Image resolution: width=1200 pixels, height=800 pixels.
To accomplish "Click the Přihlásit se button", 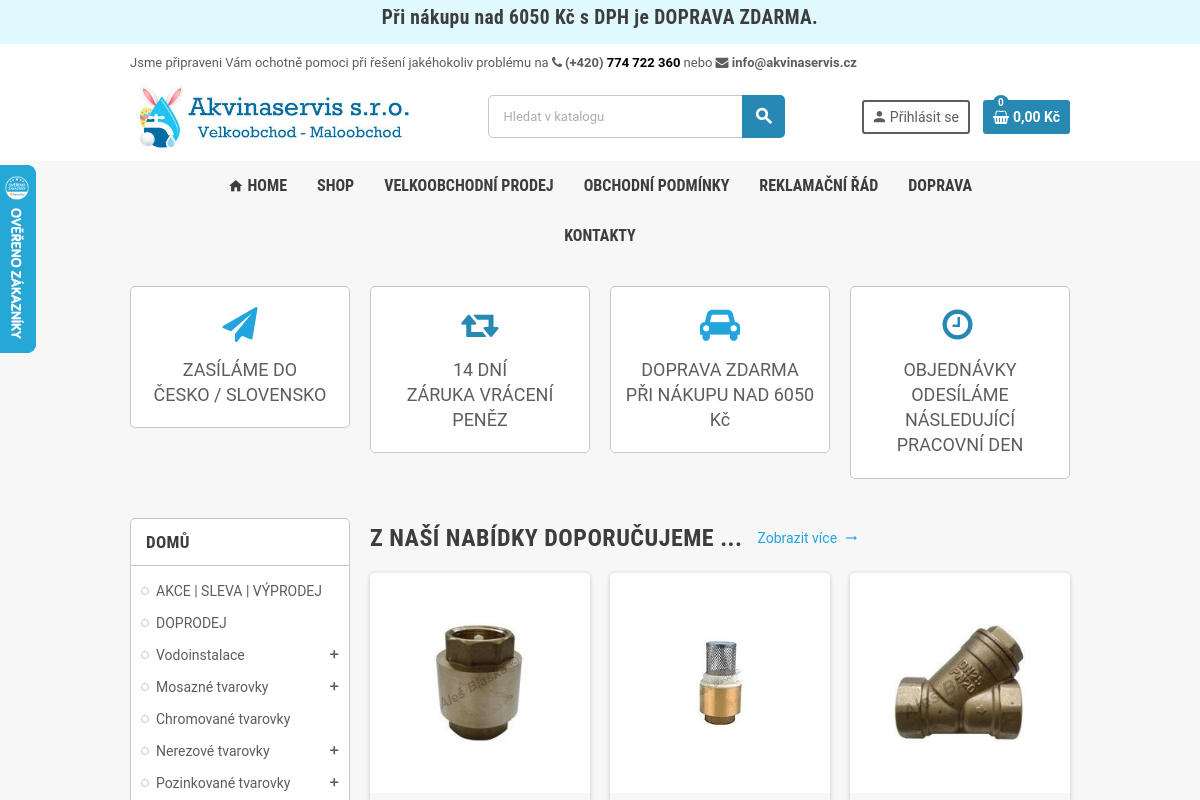I will coord(915,116).
